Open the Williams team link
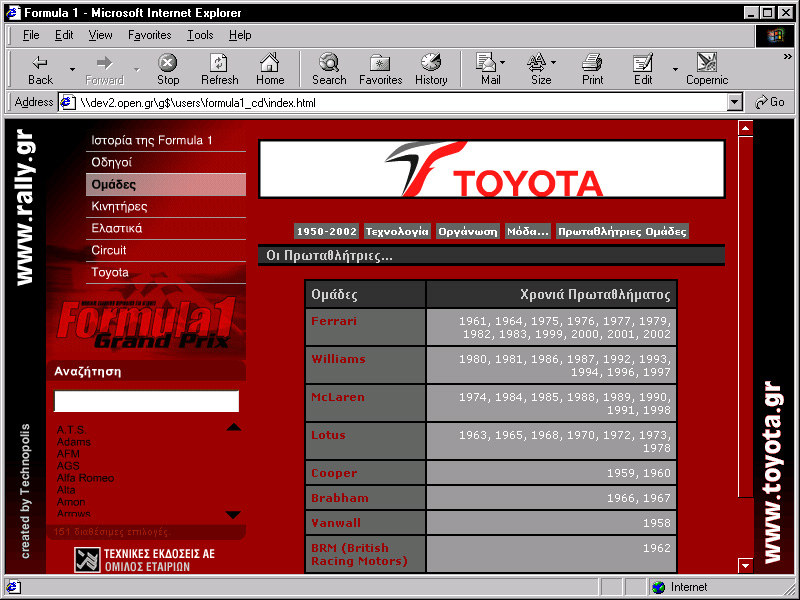Viewport: 800px width, 600px height. point(338,359)
